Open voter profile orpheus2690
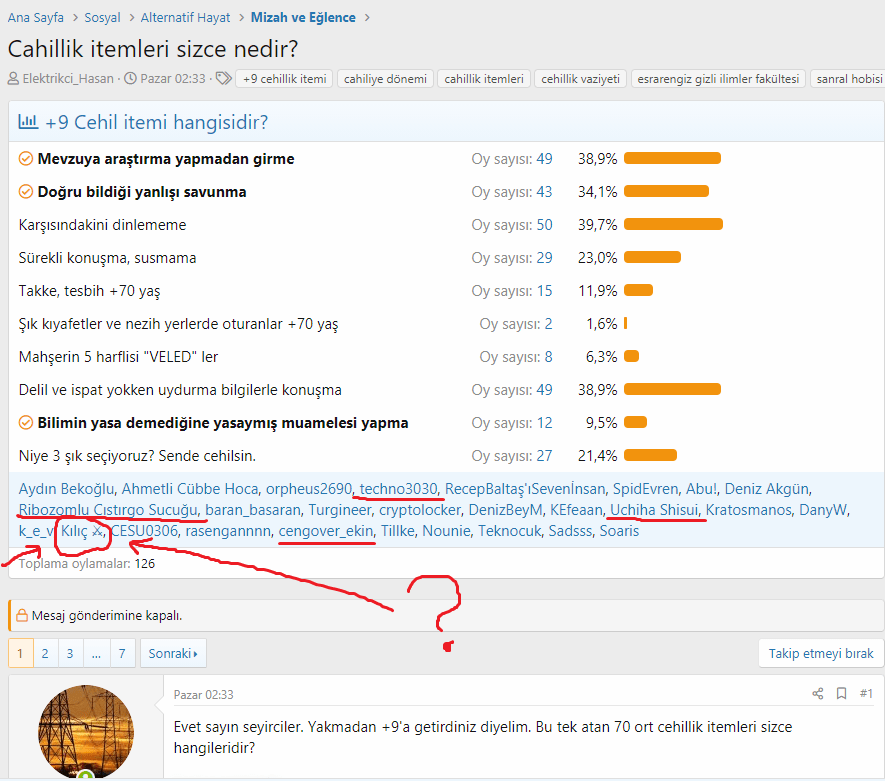 tap(309, 489)
